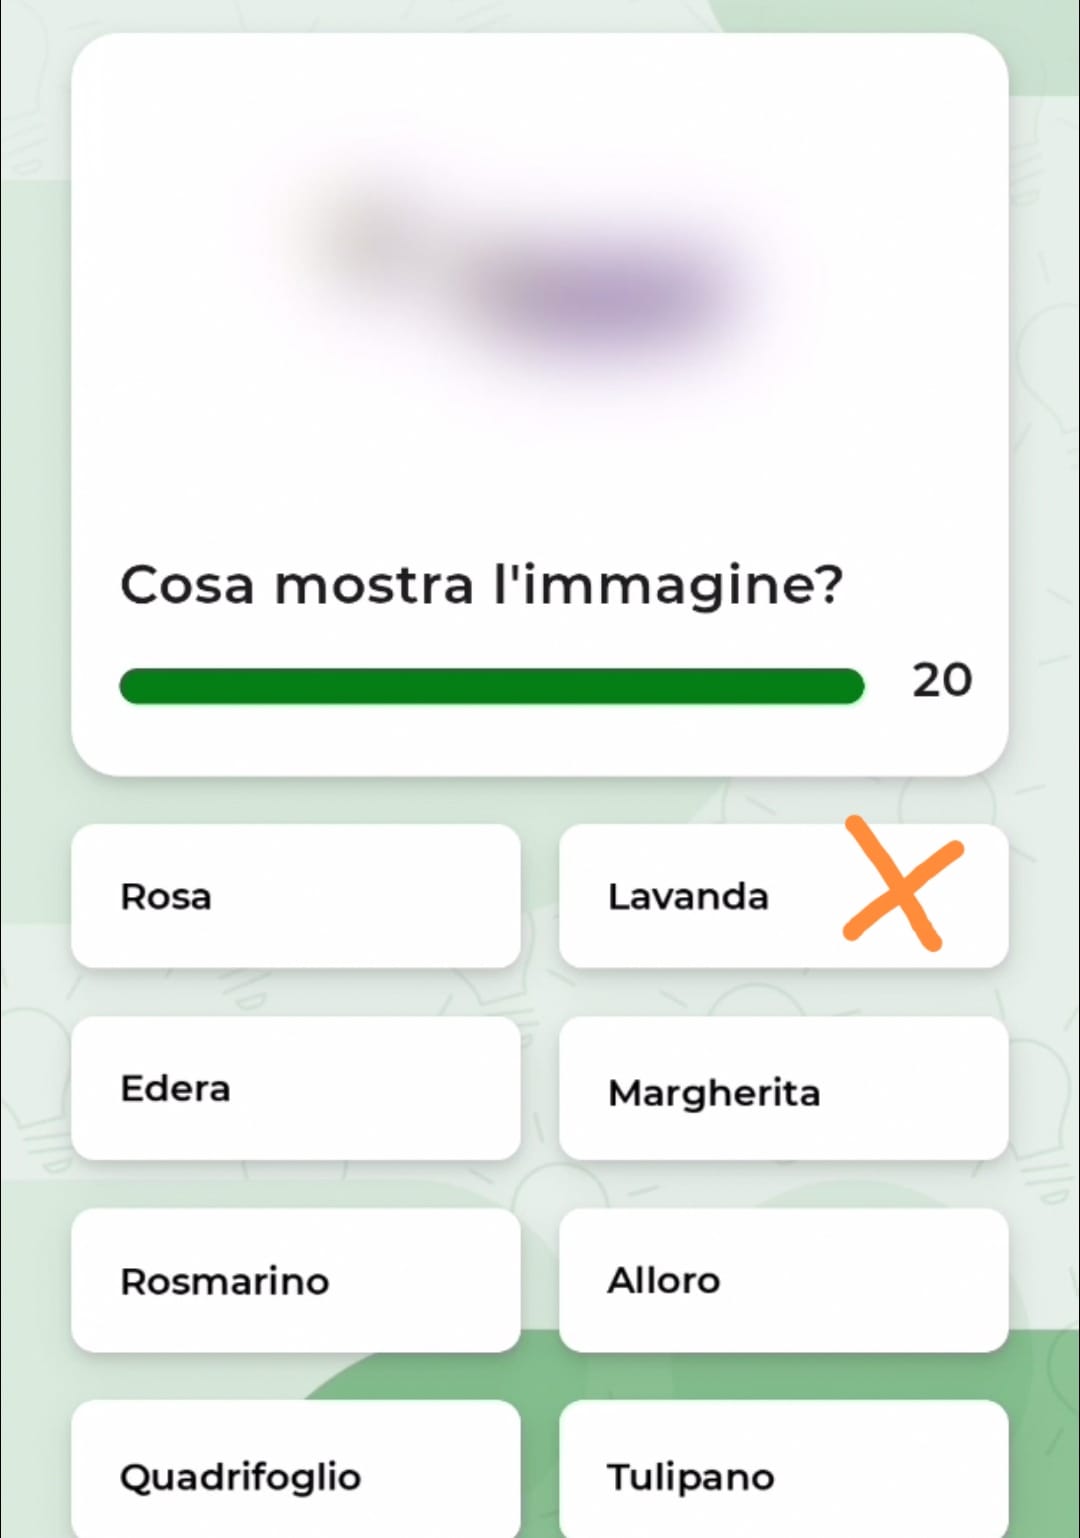Tap the Alloro answer option
The height and width of the screenshot is (1538, 1080).
[x=783, y=1280]
